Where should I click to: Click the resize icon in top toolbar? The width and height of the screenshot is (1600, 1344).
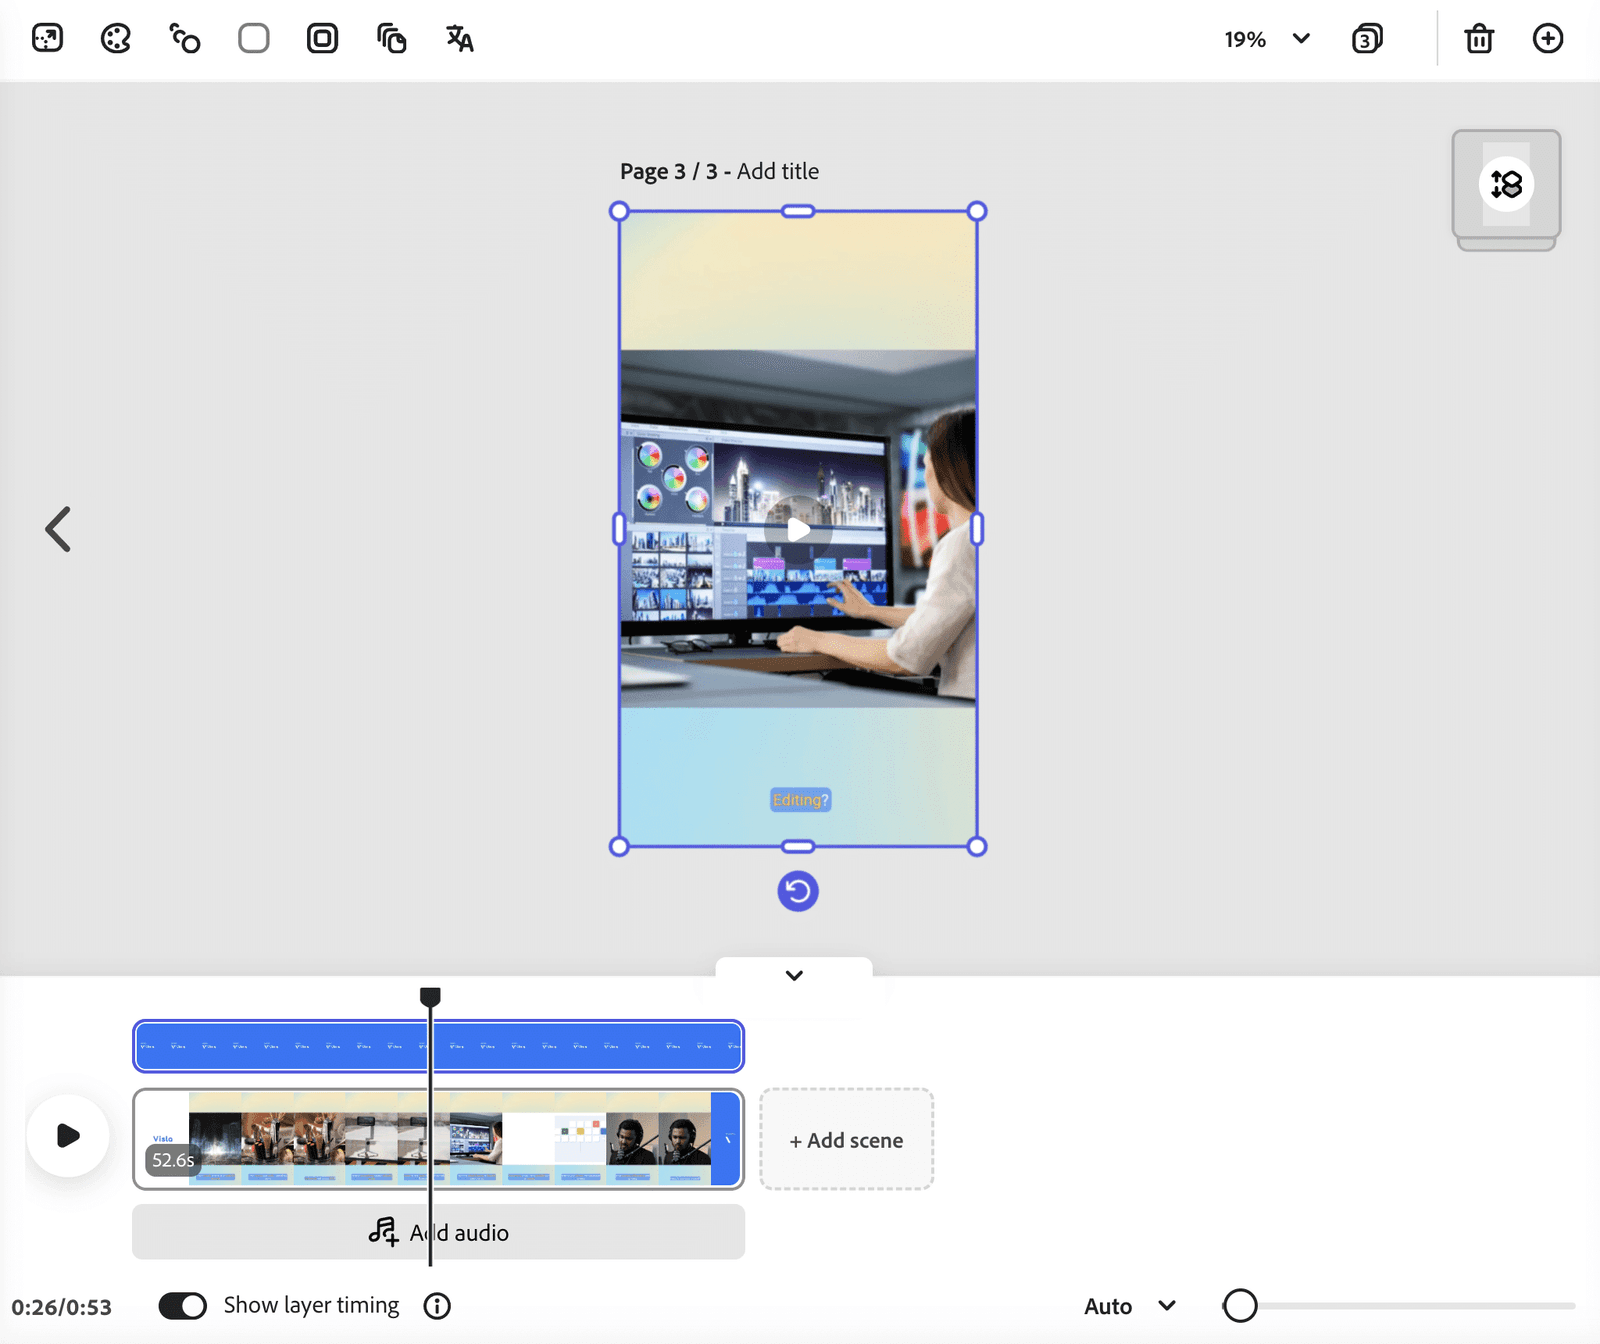tap(47, 39)
